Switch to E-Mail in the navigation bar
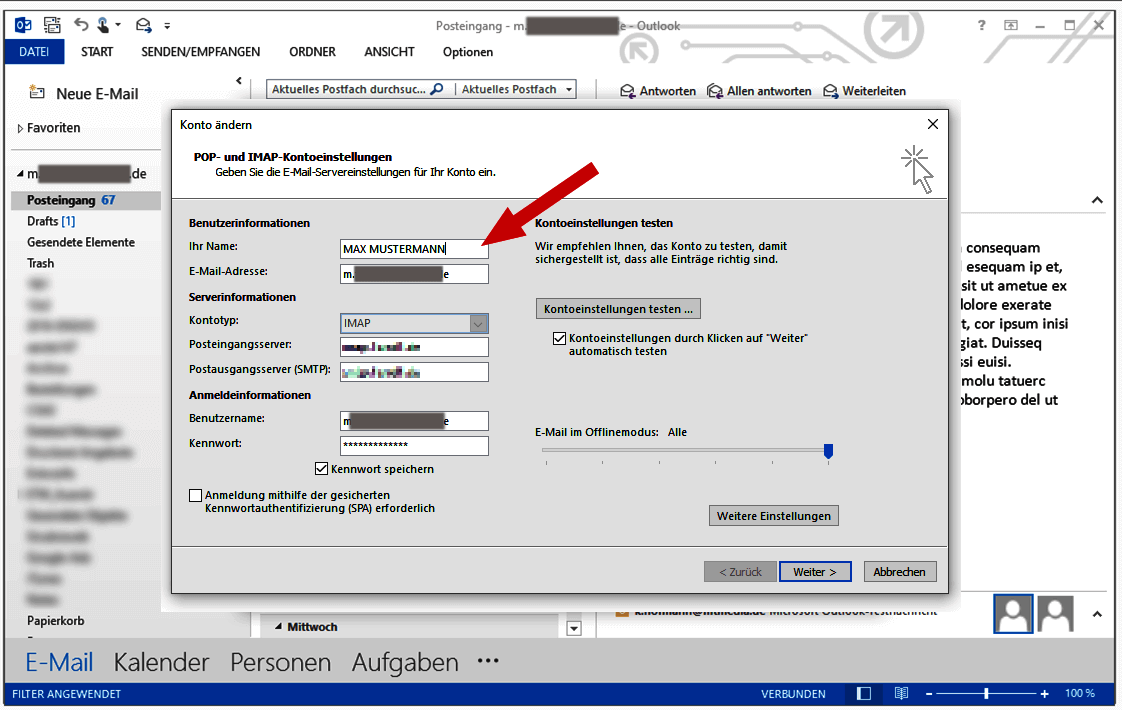 (x=59, y=662)
